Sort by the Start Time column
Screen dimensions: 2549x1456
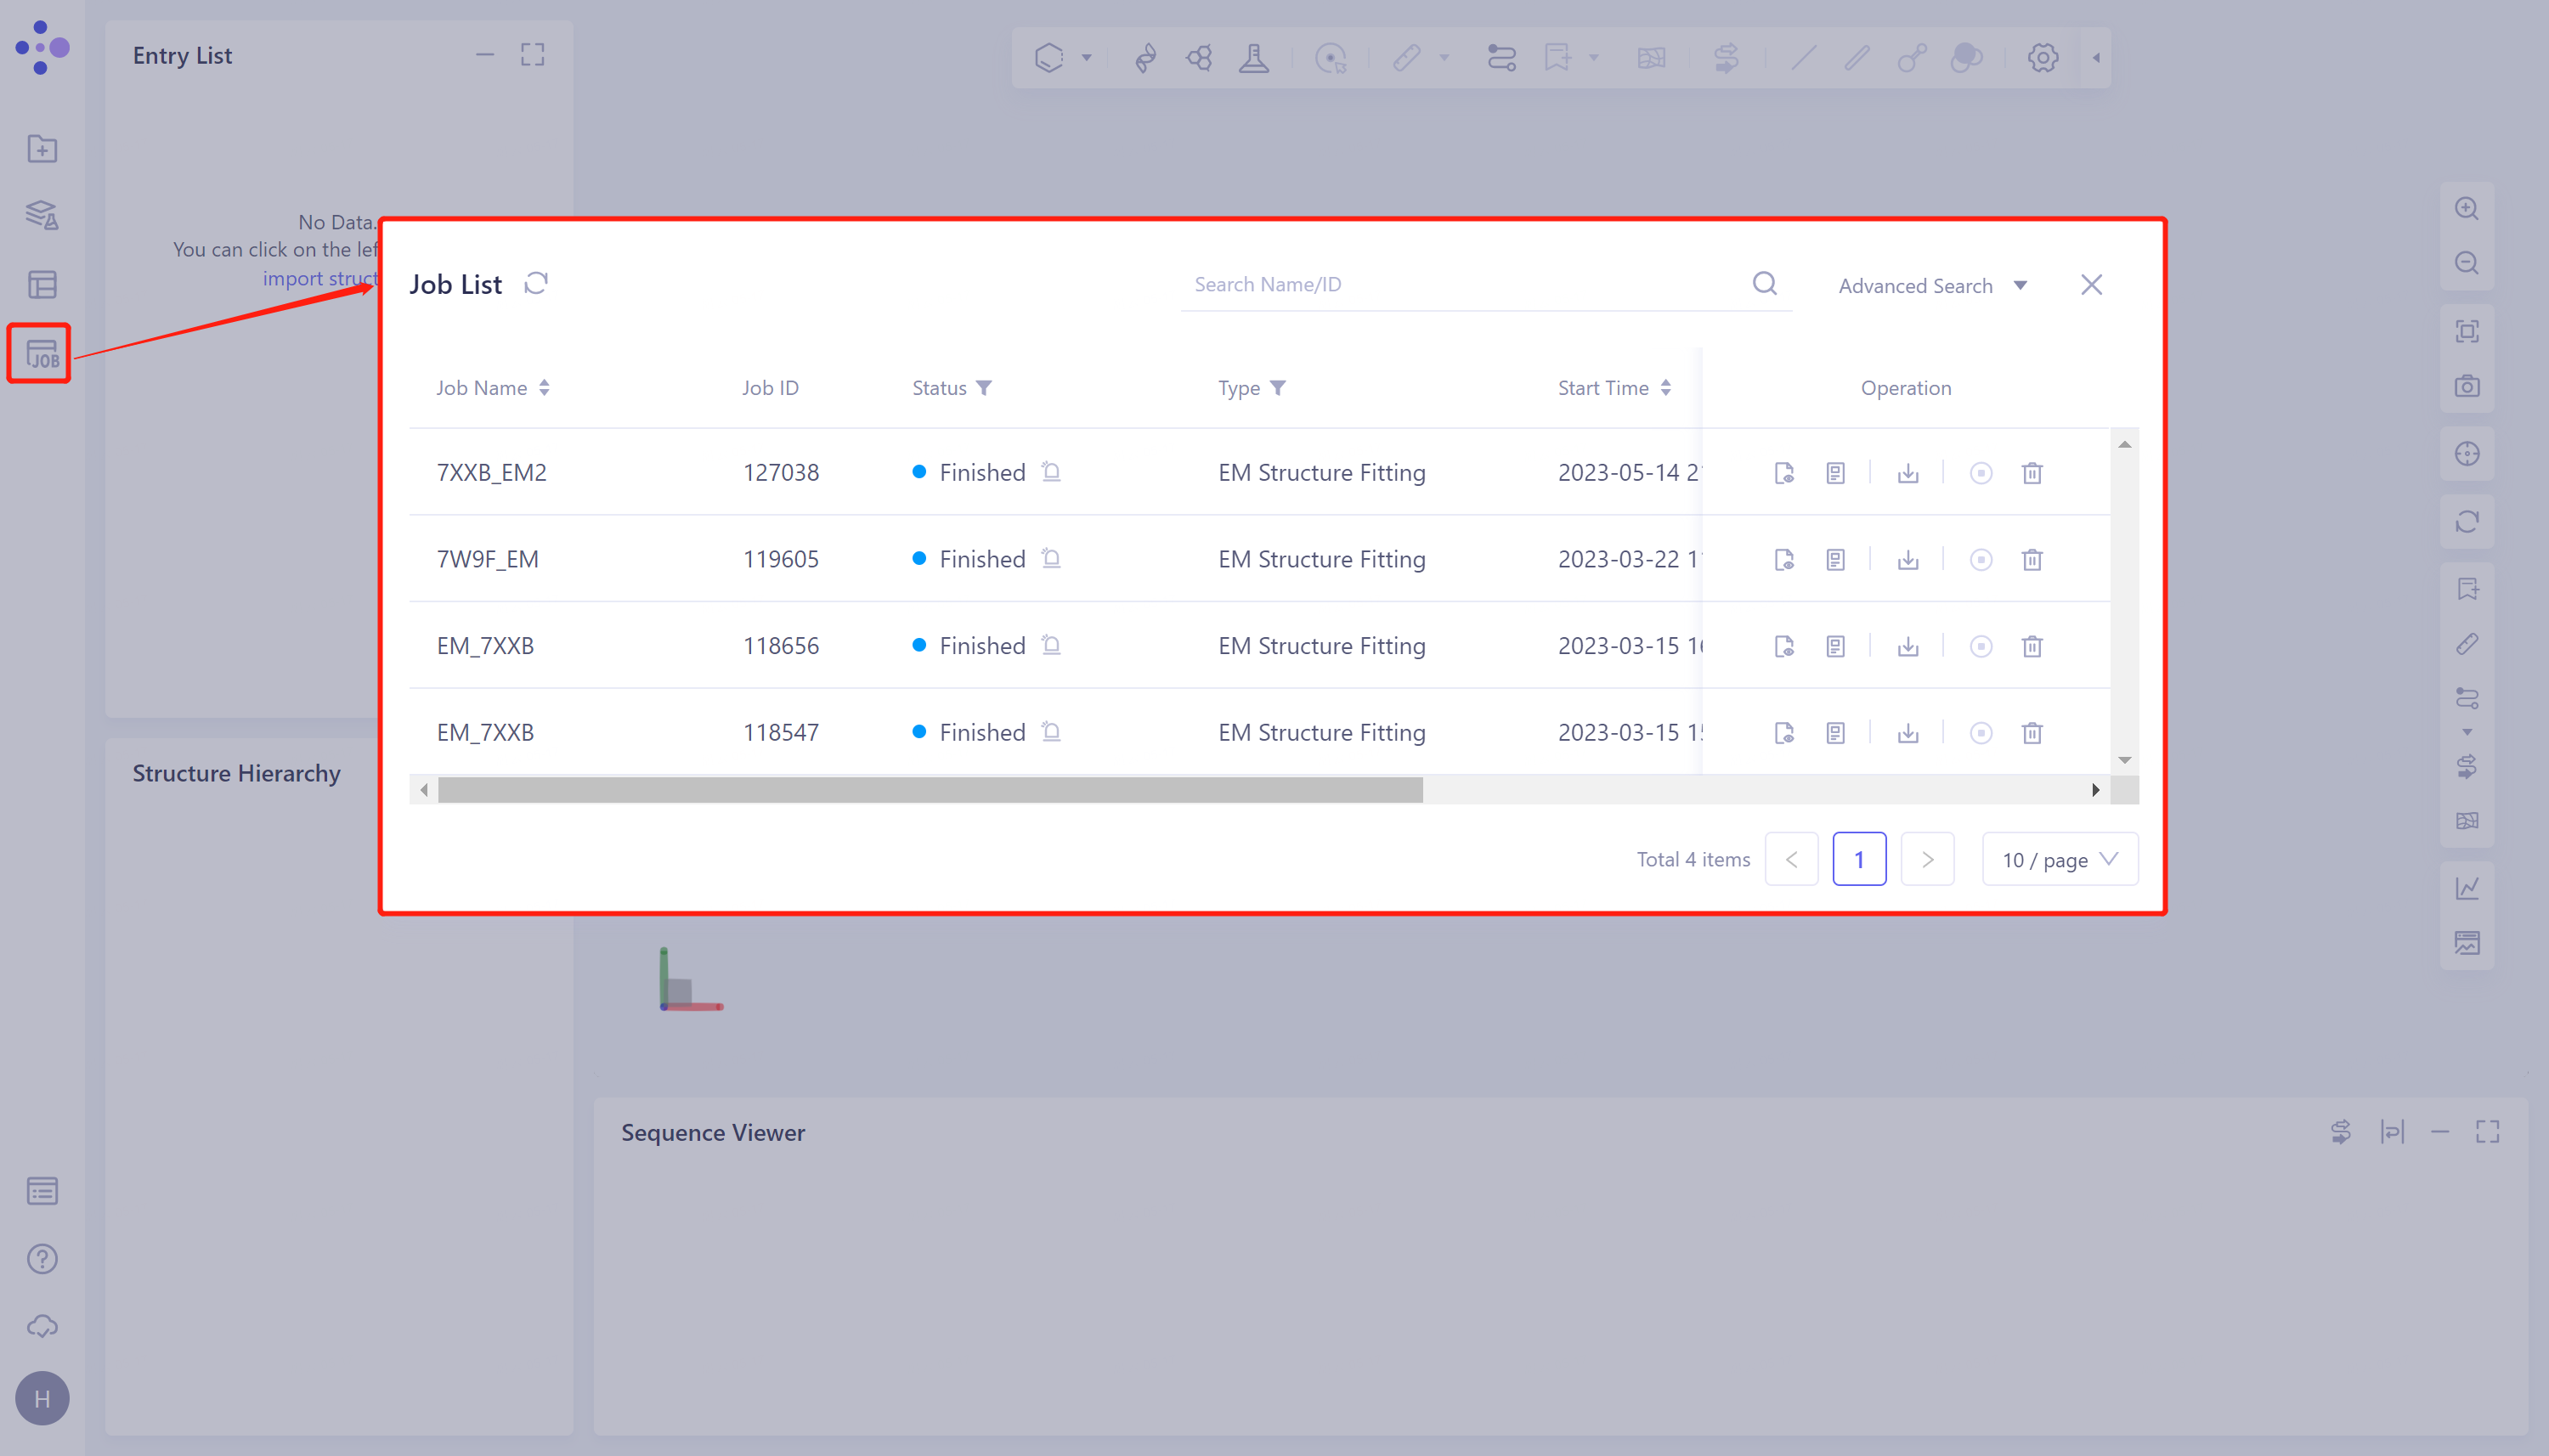[x=1666, y=388]
